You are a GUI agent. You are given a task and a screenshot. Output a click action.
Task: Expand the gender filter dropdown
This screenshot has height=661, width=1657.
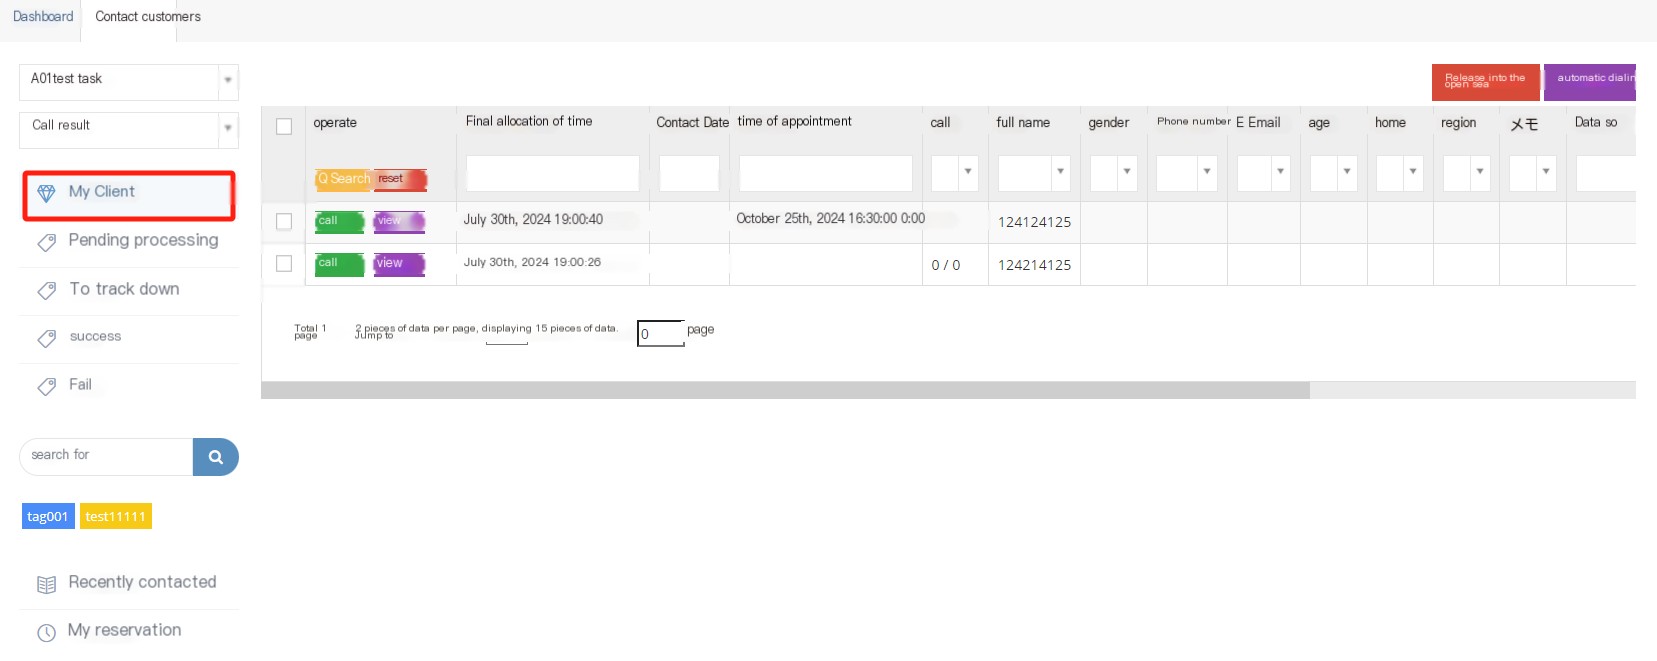pos(1127,172)
